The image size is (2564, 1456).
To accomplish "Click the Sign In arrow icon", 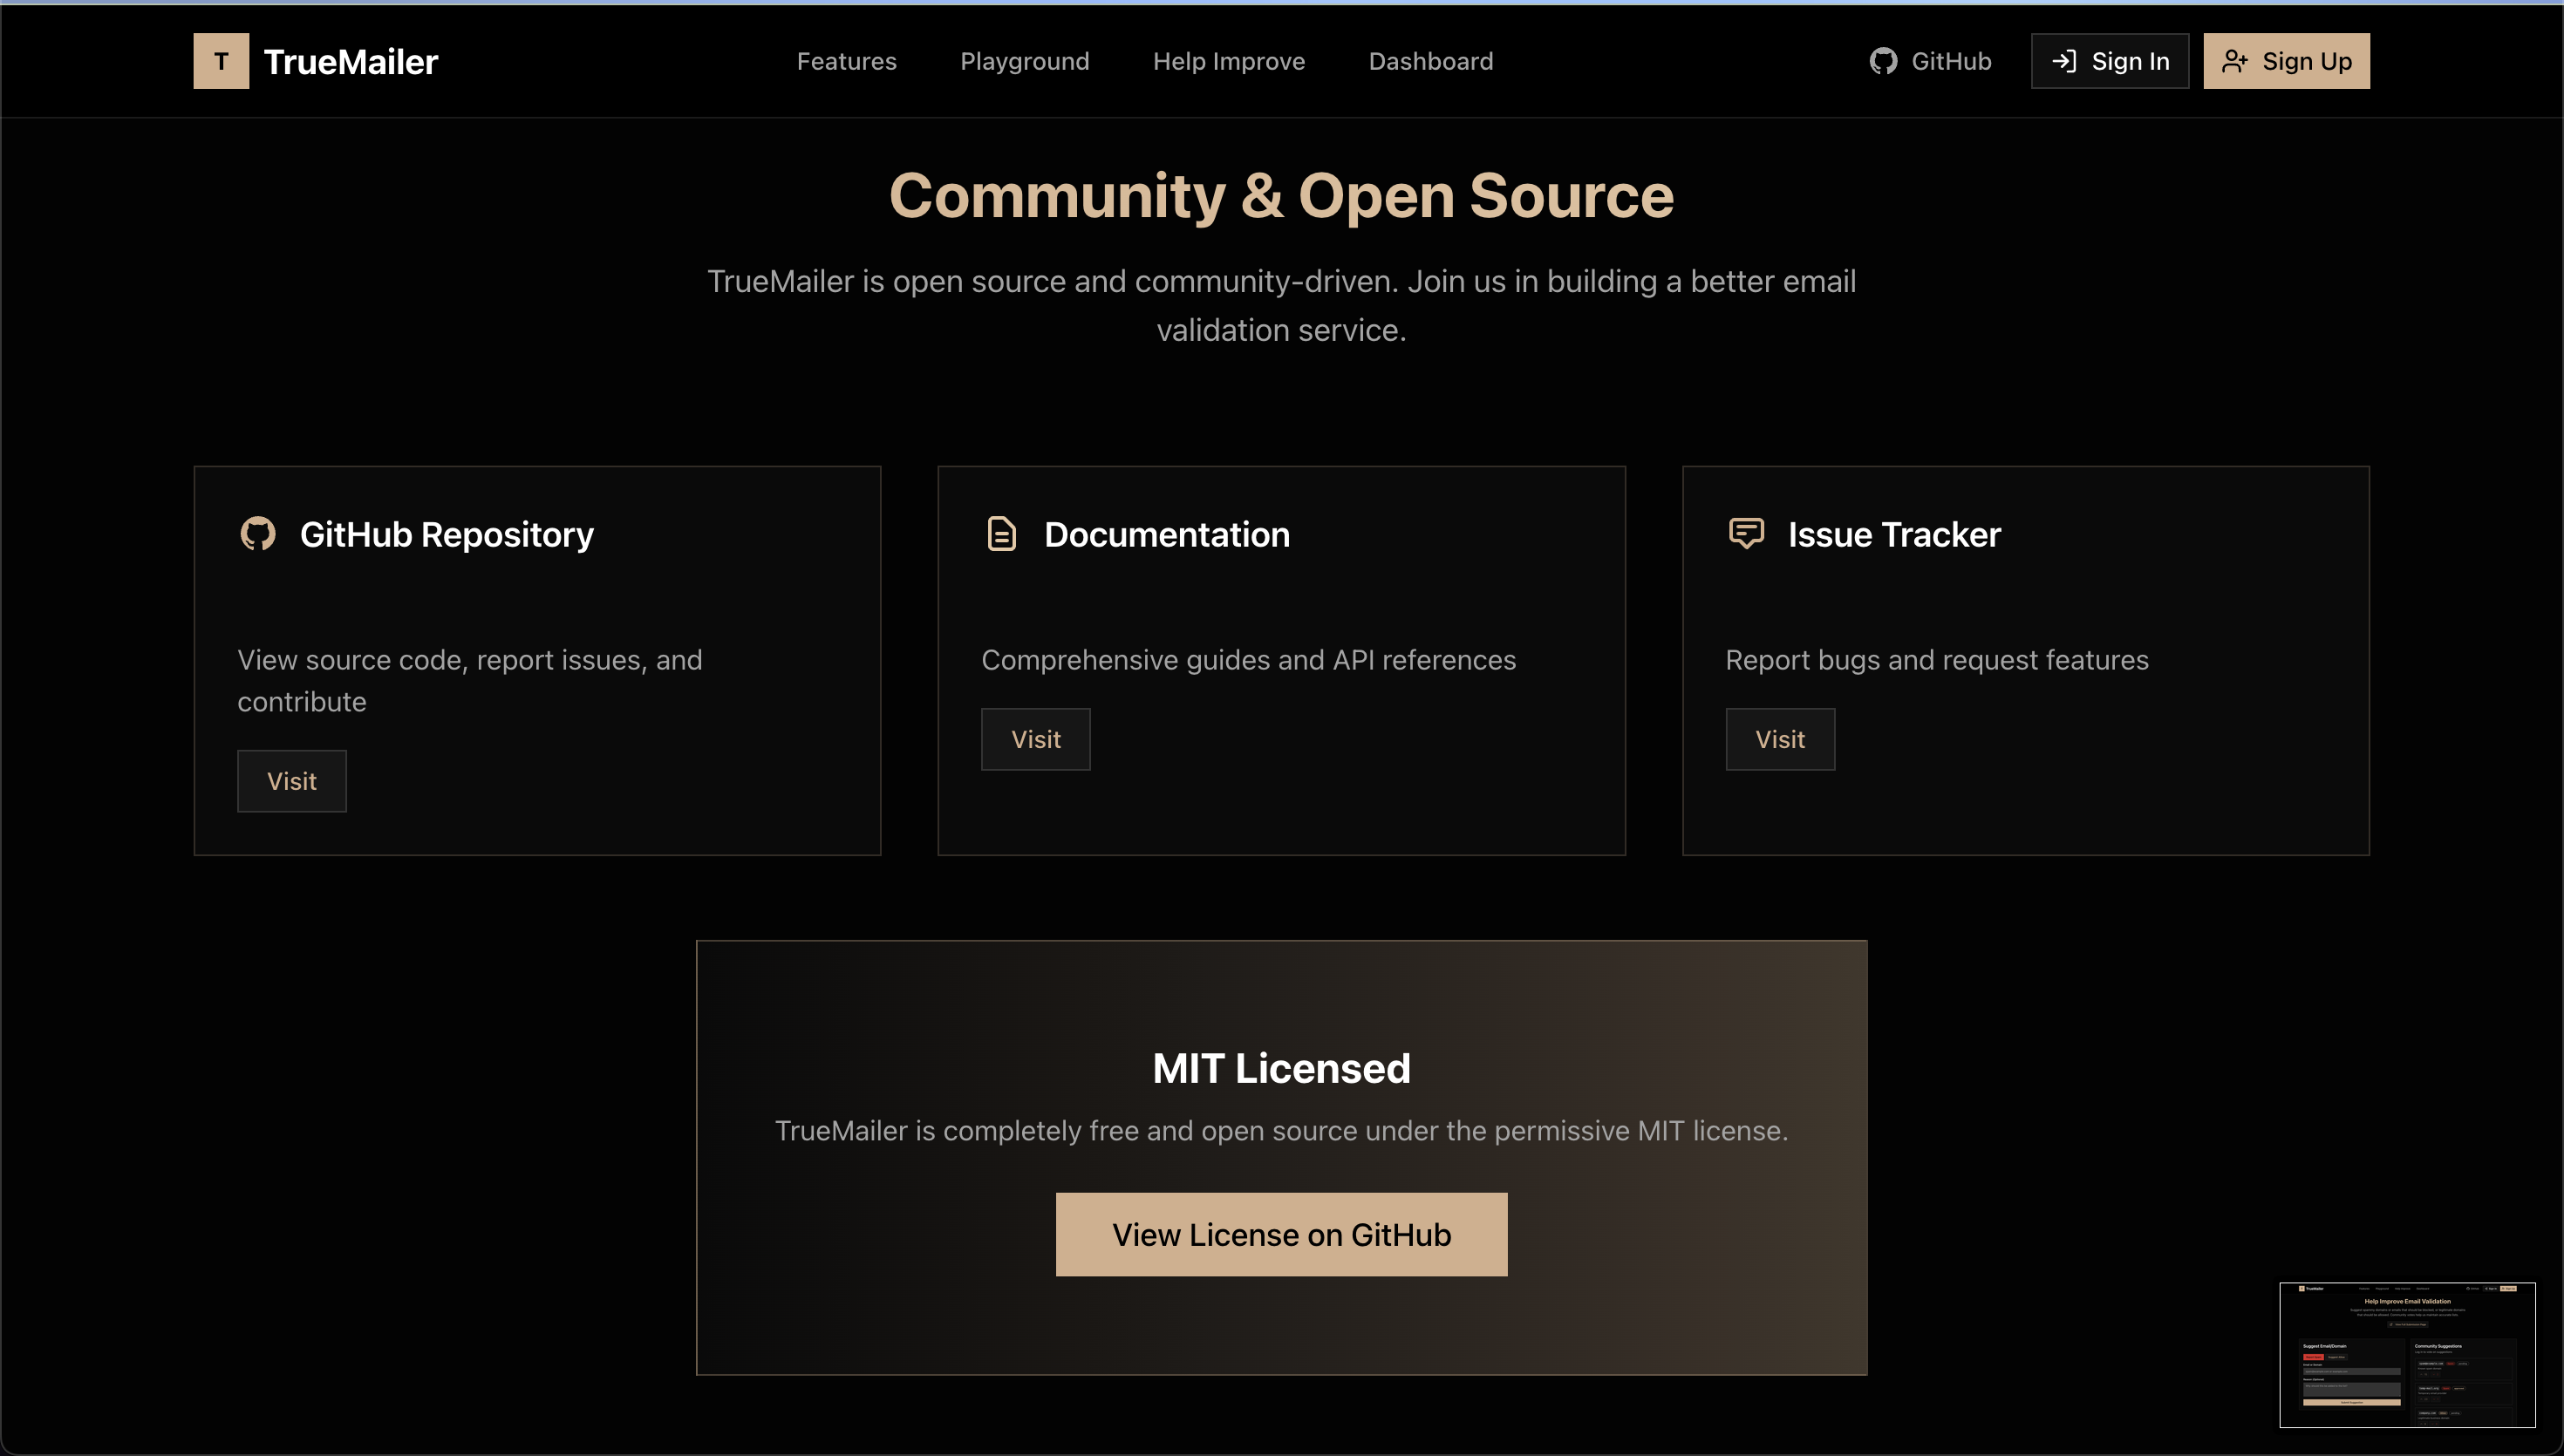I will coord(2064,61).
